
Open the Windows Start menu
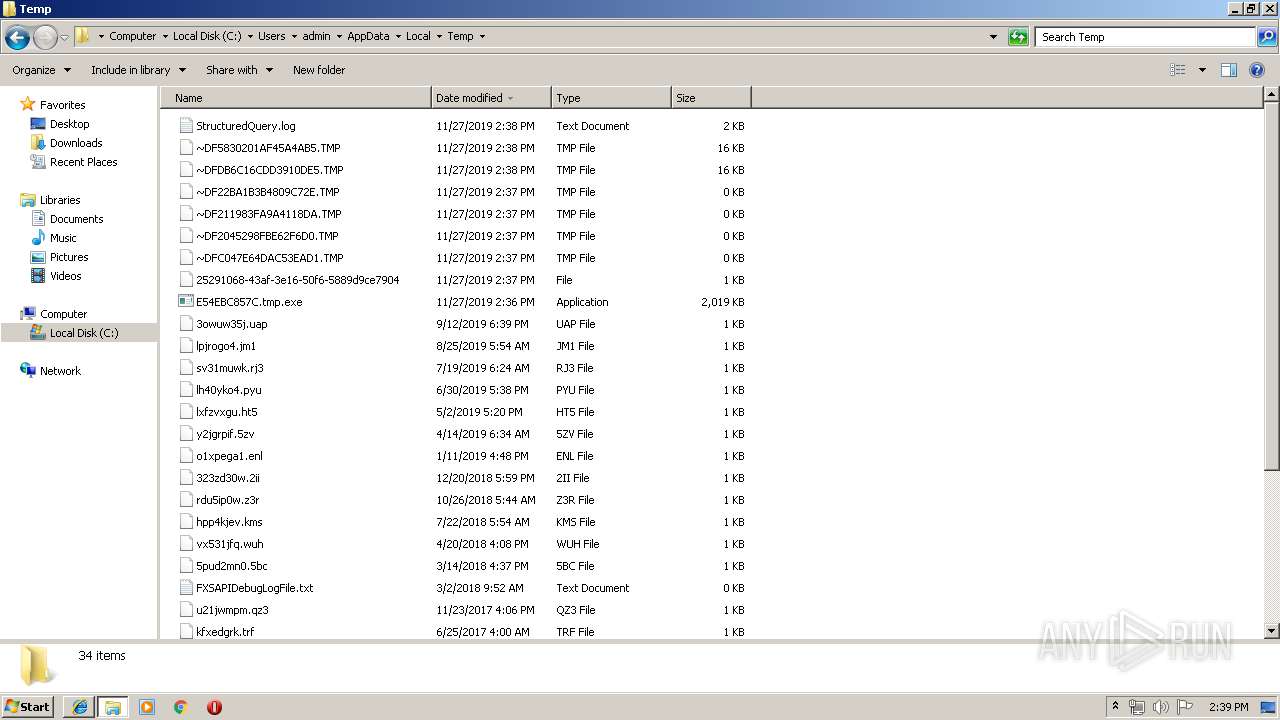(x=28, y=707)
